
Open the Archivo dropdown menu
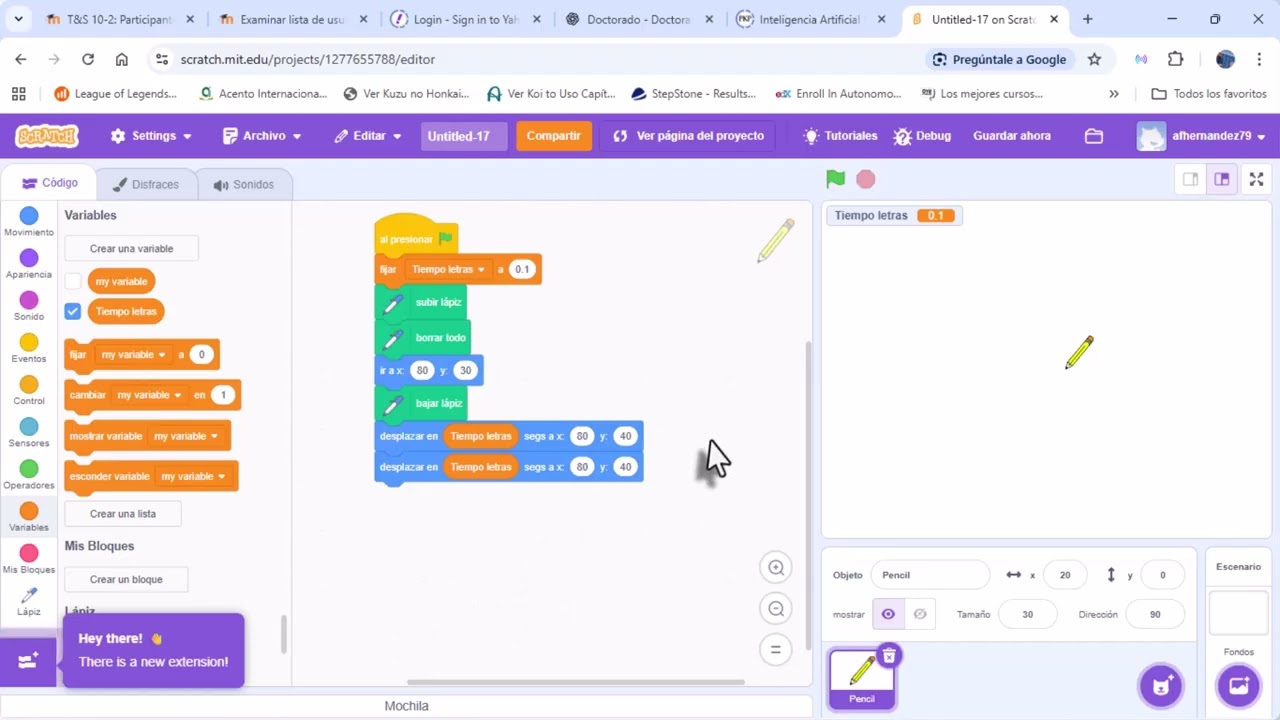(262, 136)
